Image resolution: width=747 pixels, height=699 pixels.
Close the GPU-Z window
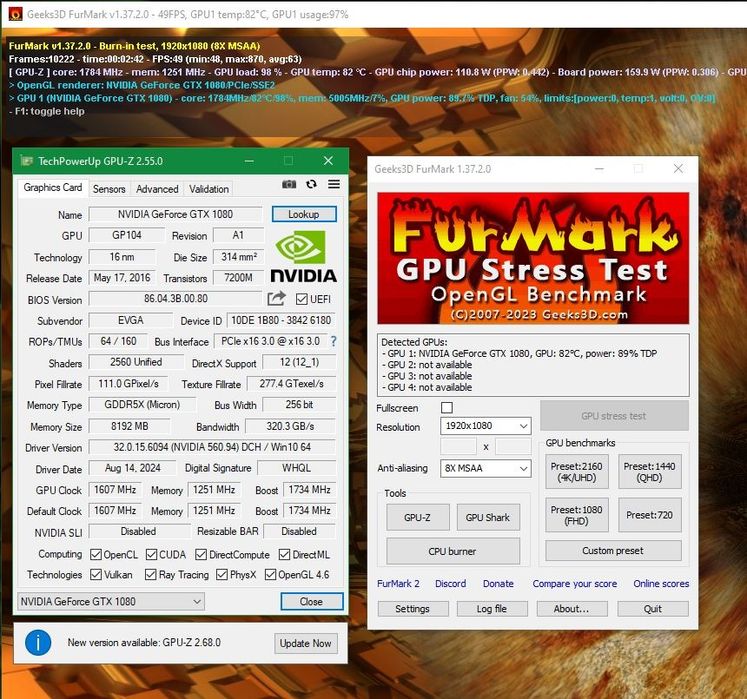pos(328,161)
